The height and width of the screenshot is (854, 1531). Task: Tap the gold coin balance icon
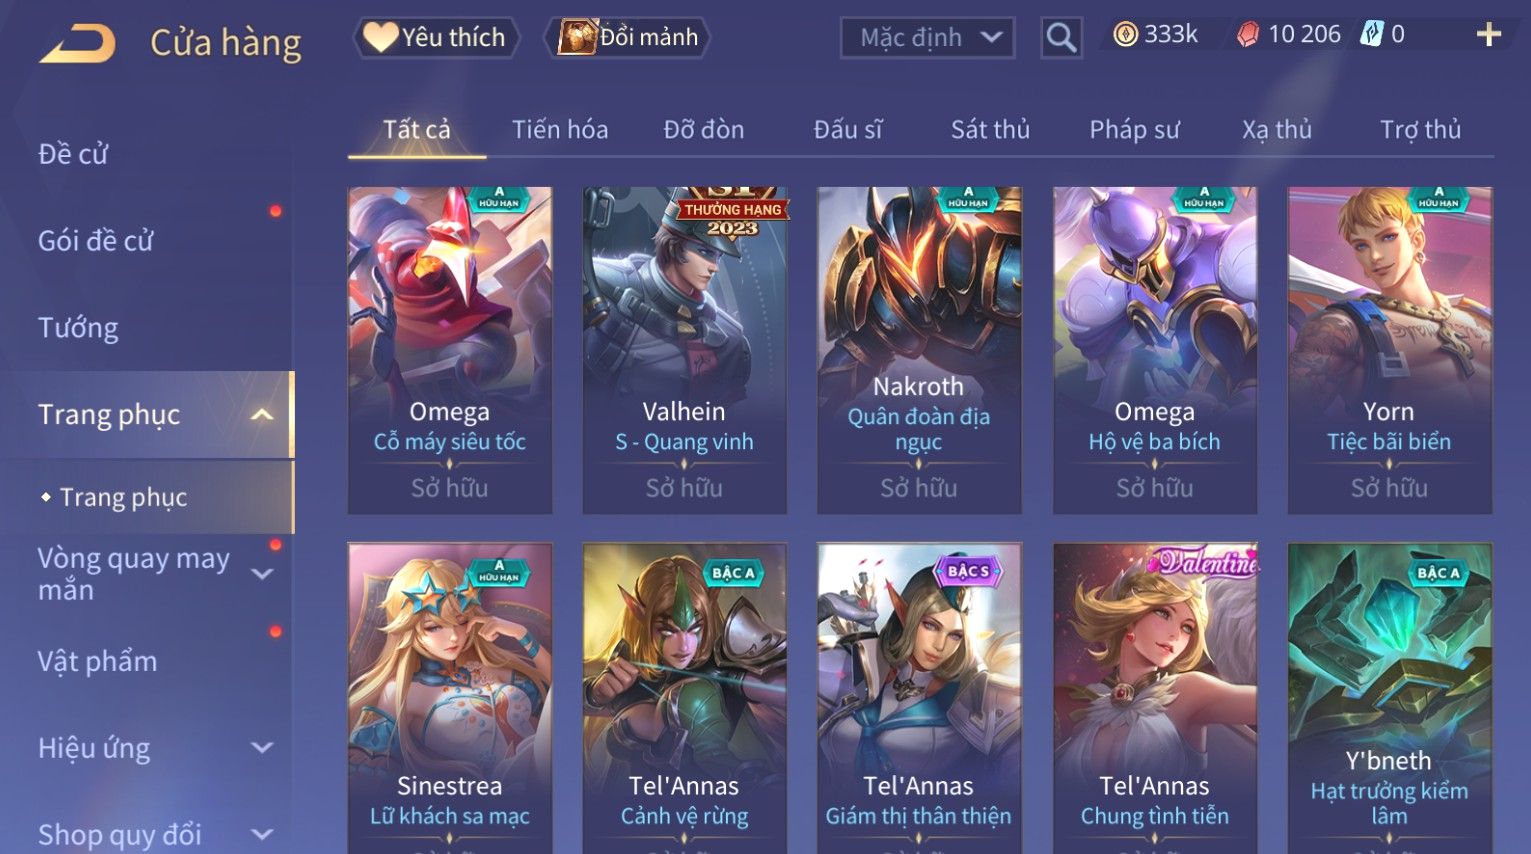1126,35
